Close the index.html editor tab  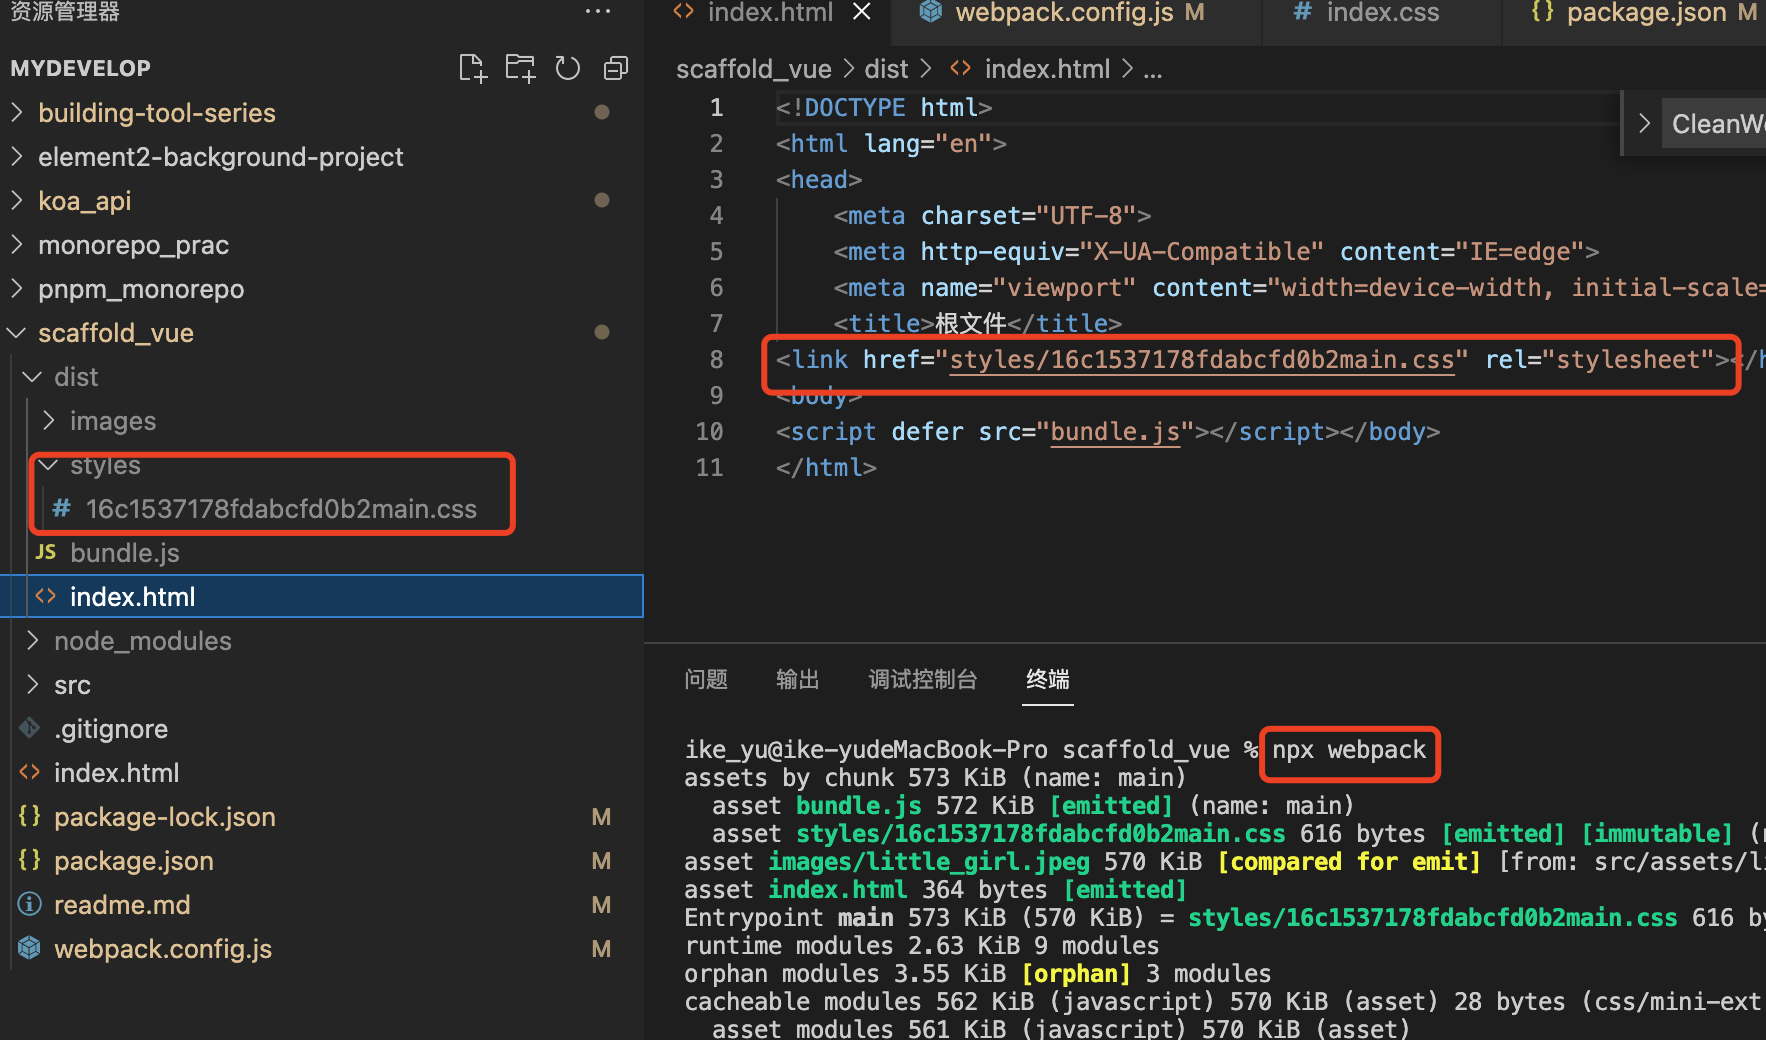[862, 12]
